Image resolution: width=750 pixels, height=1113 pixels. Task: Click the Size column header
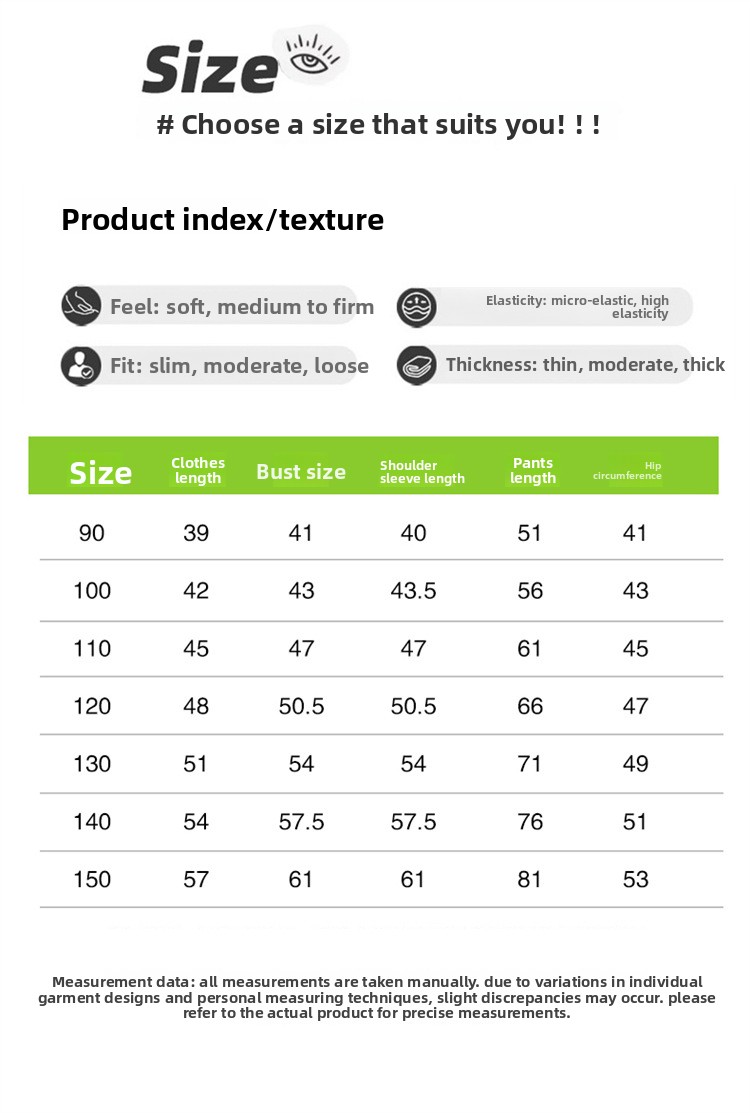point(100,473)
